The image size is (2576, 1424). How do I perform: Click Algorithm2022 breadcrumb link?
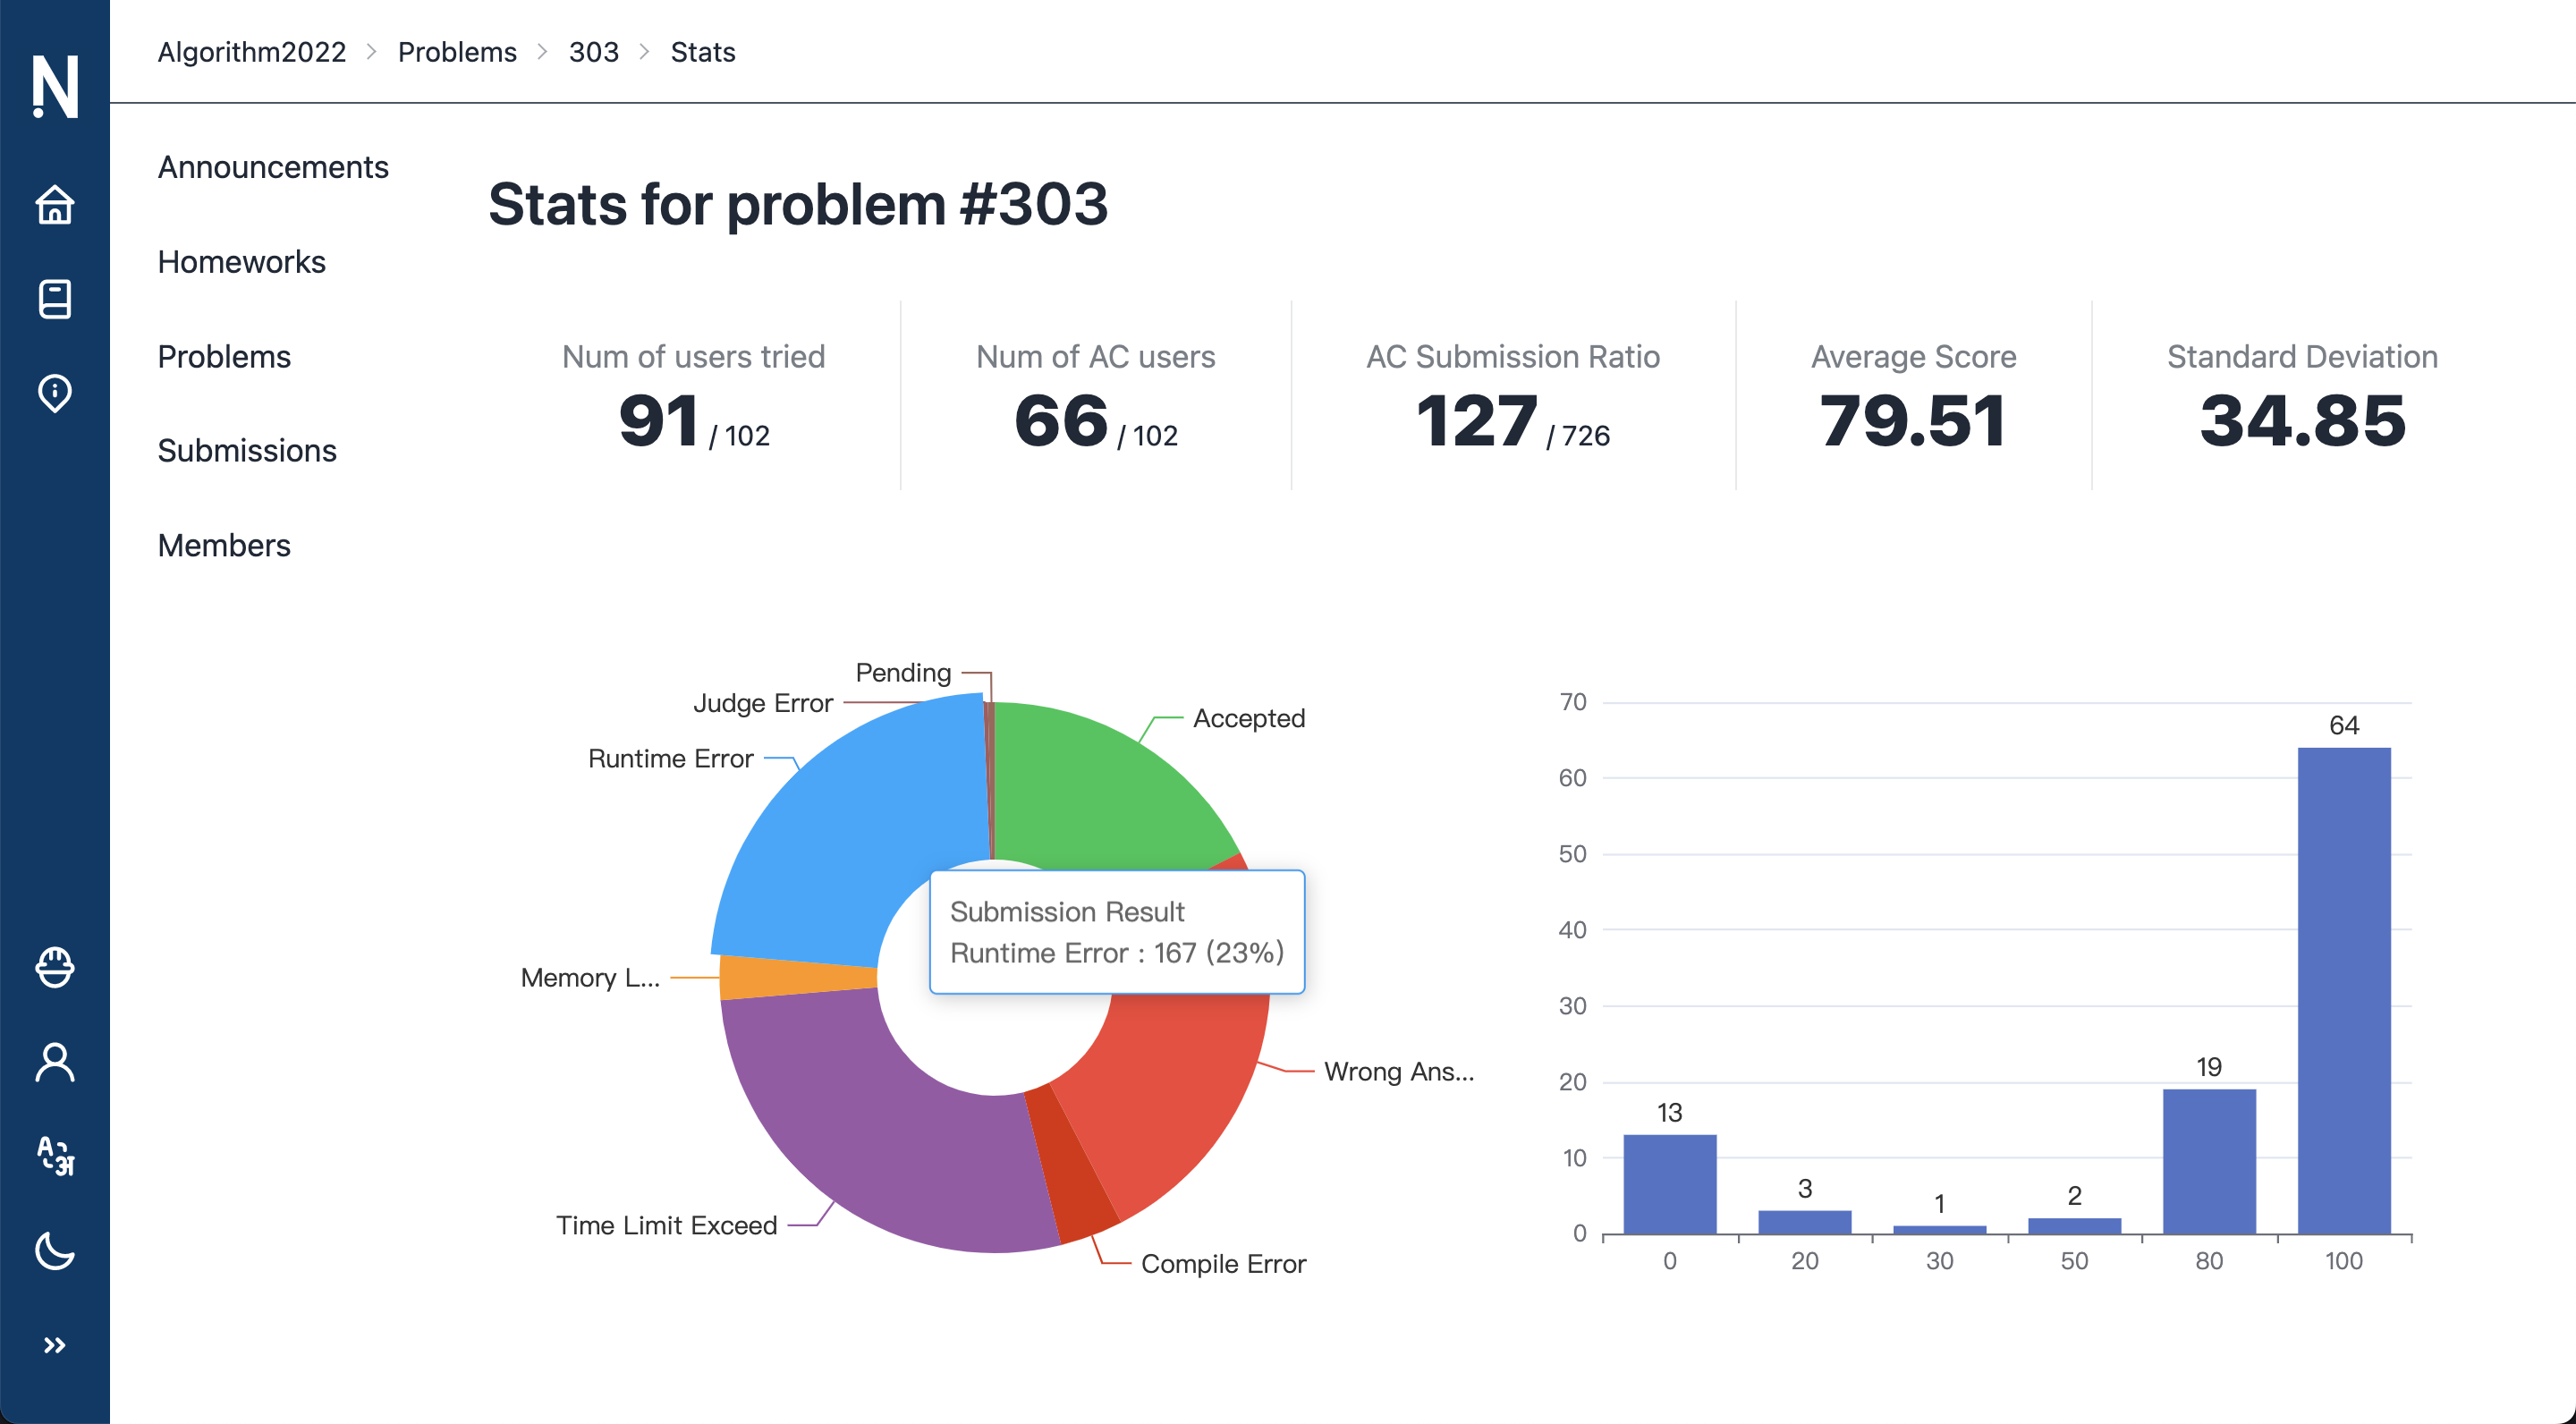[x=251, y=52]
